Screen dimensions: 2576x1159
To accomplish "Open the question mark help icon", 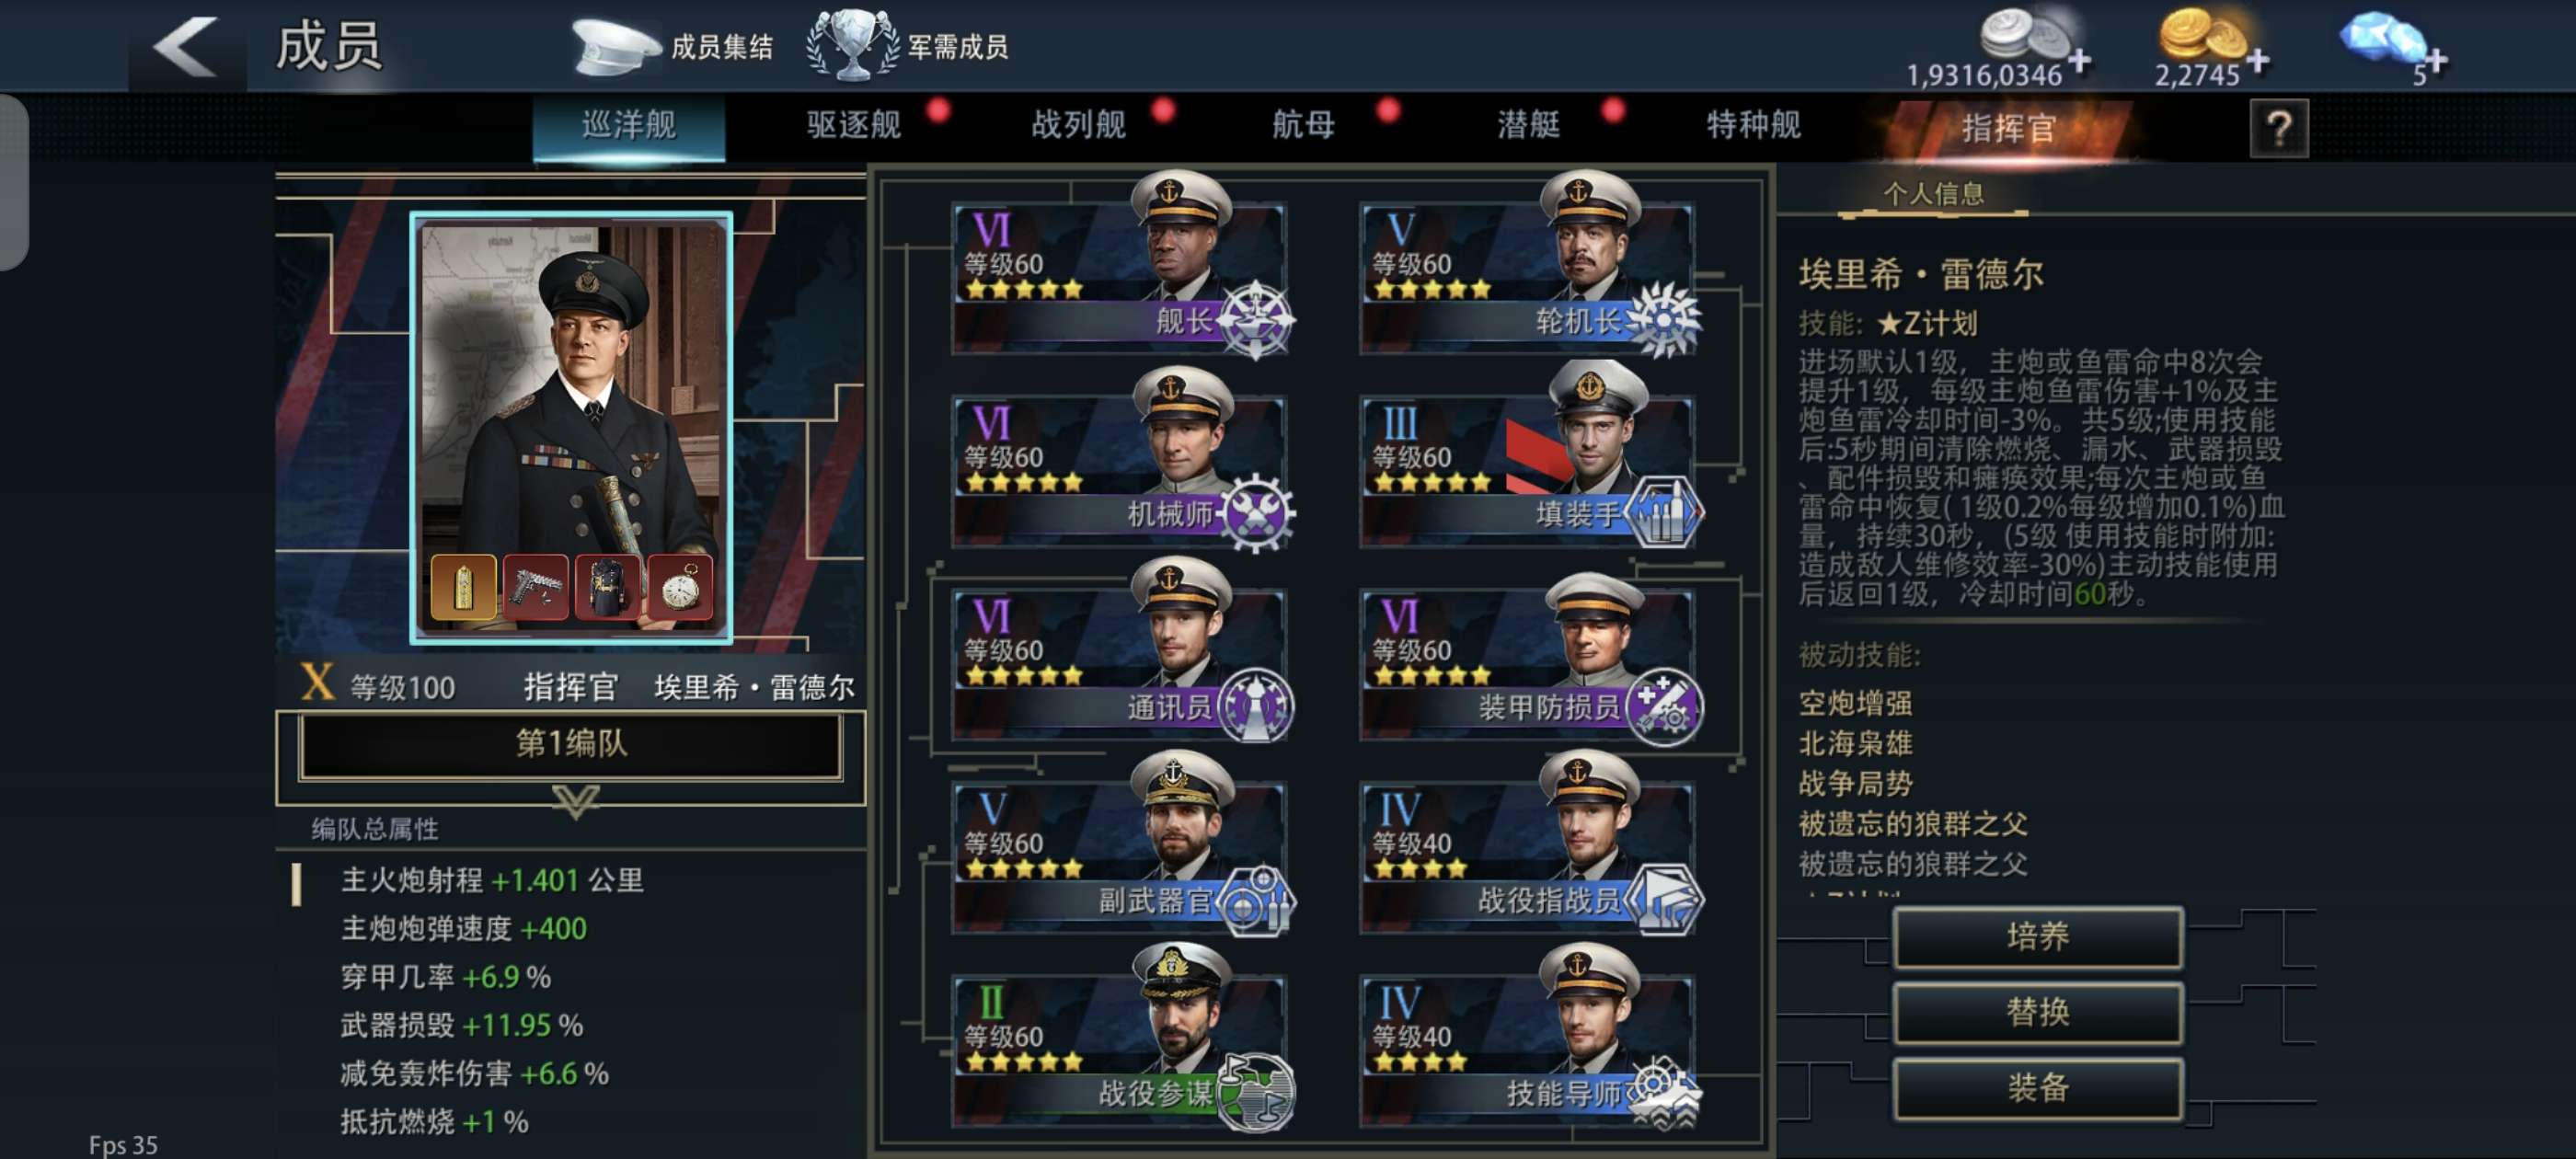I will click(2278, 128).
